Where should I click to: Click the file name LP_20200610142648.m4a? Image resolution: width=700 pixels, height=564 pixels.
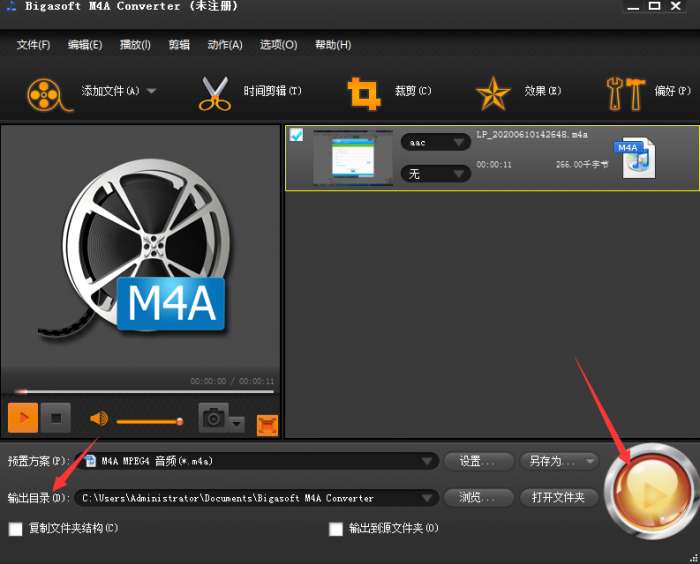coord(532,134)
